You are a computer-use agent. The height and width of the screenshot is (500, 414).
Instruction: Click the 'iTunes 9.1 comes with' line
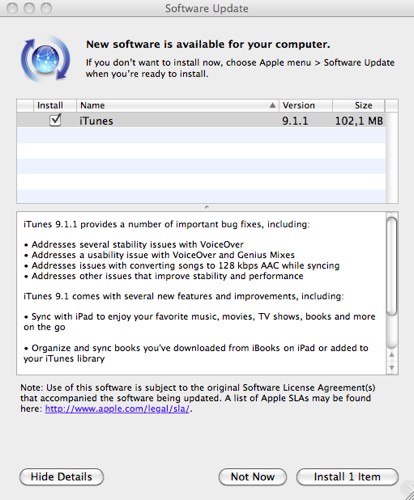pos(183,296)
